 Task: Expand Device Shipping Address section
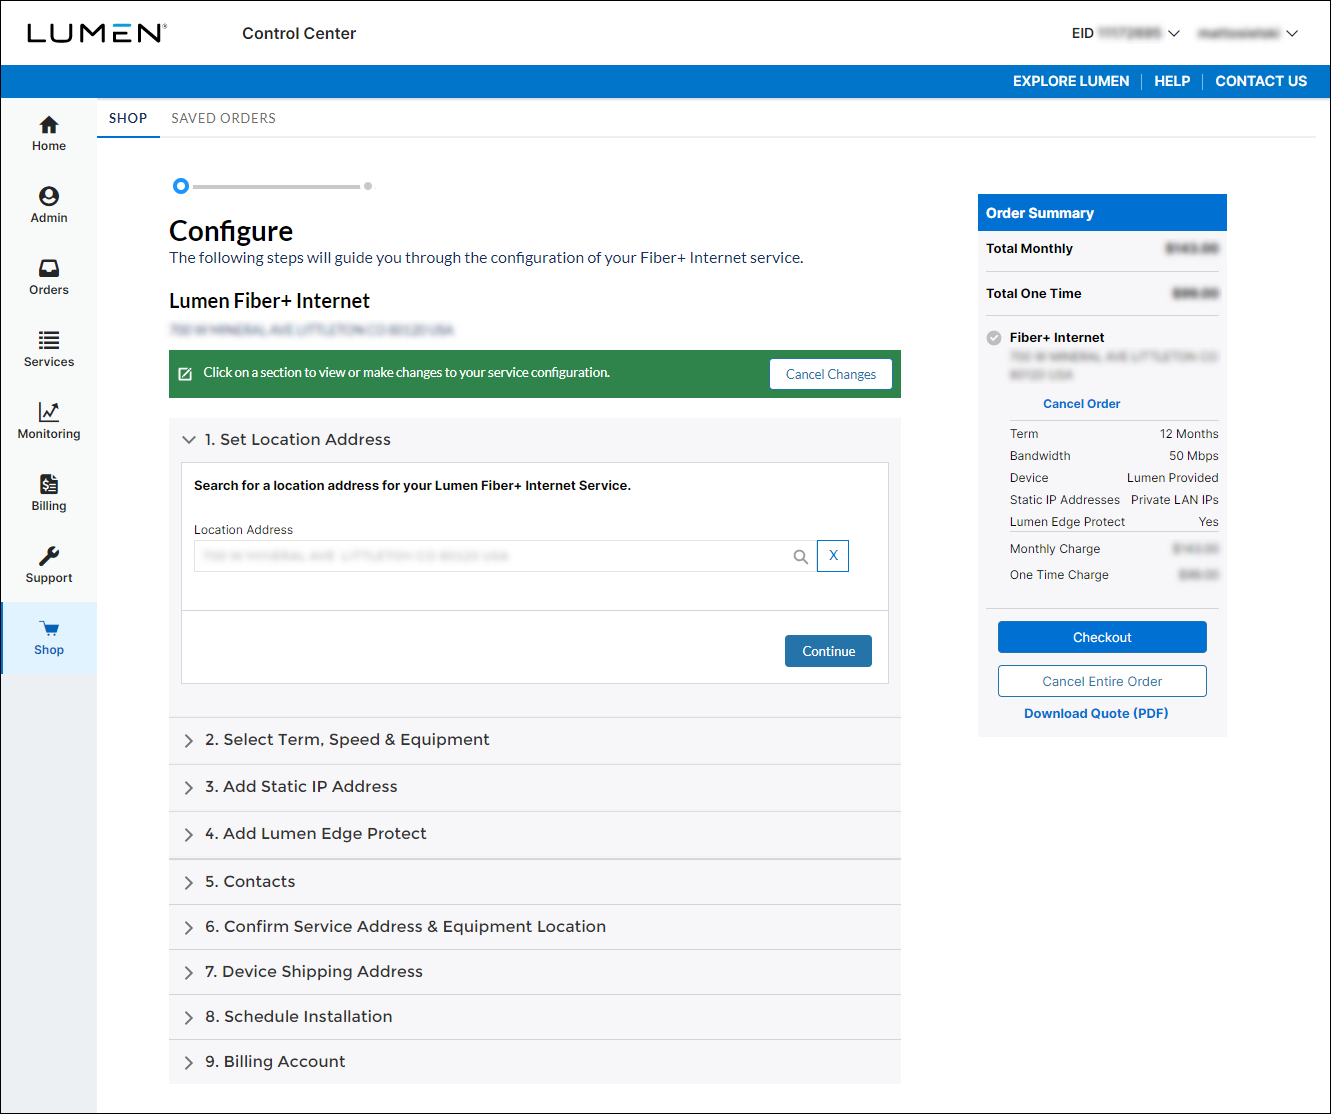535,972
